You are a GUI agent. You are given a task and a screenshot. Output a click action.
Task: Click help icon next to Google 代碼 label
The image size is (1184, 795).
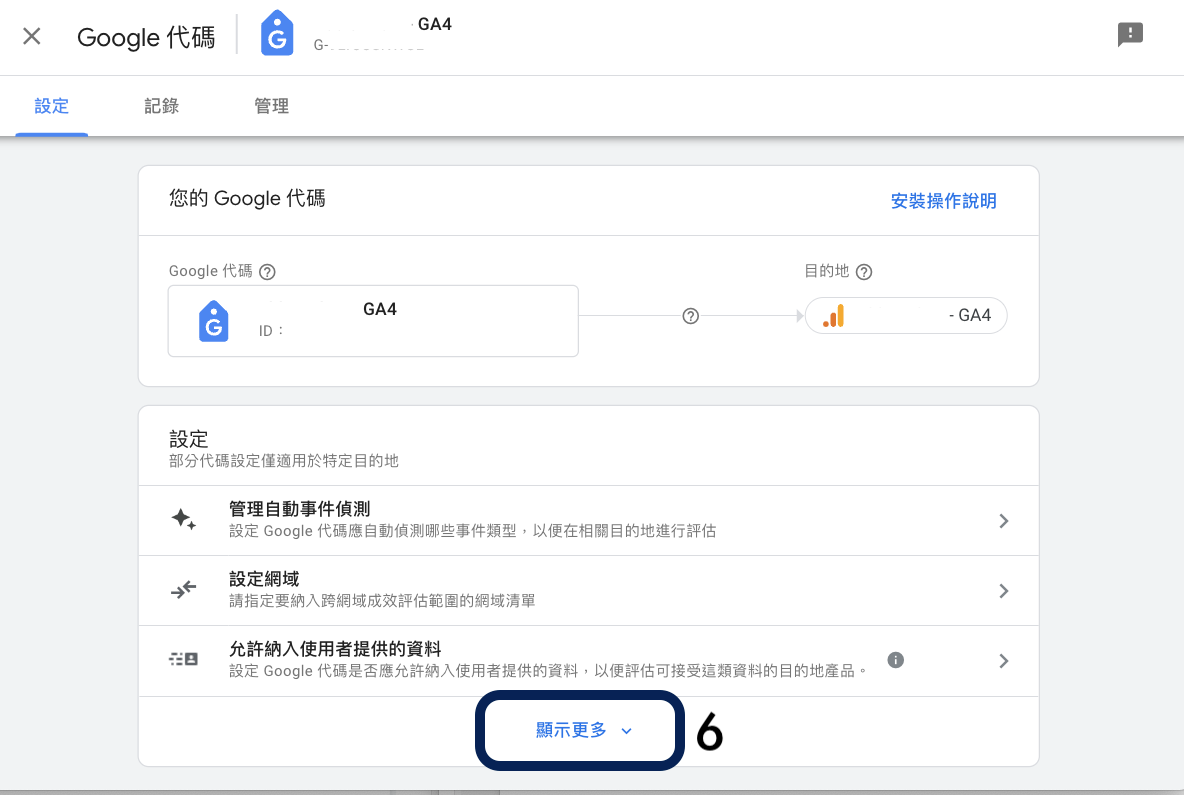pyautogui.click(x=267, y=272)
